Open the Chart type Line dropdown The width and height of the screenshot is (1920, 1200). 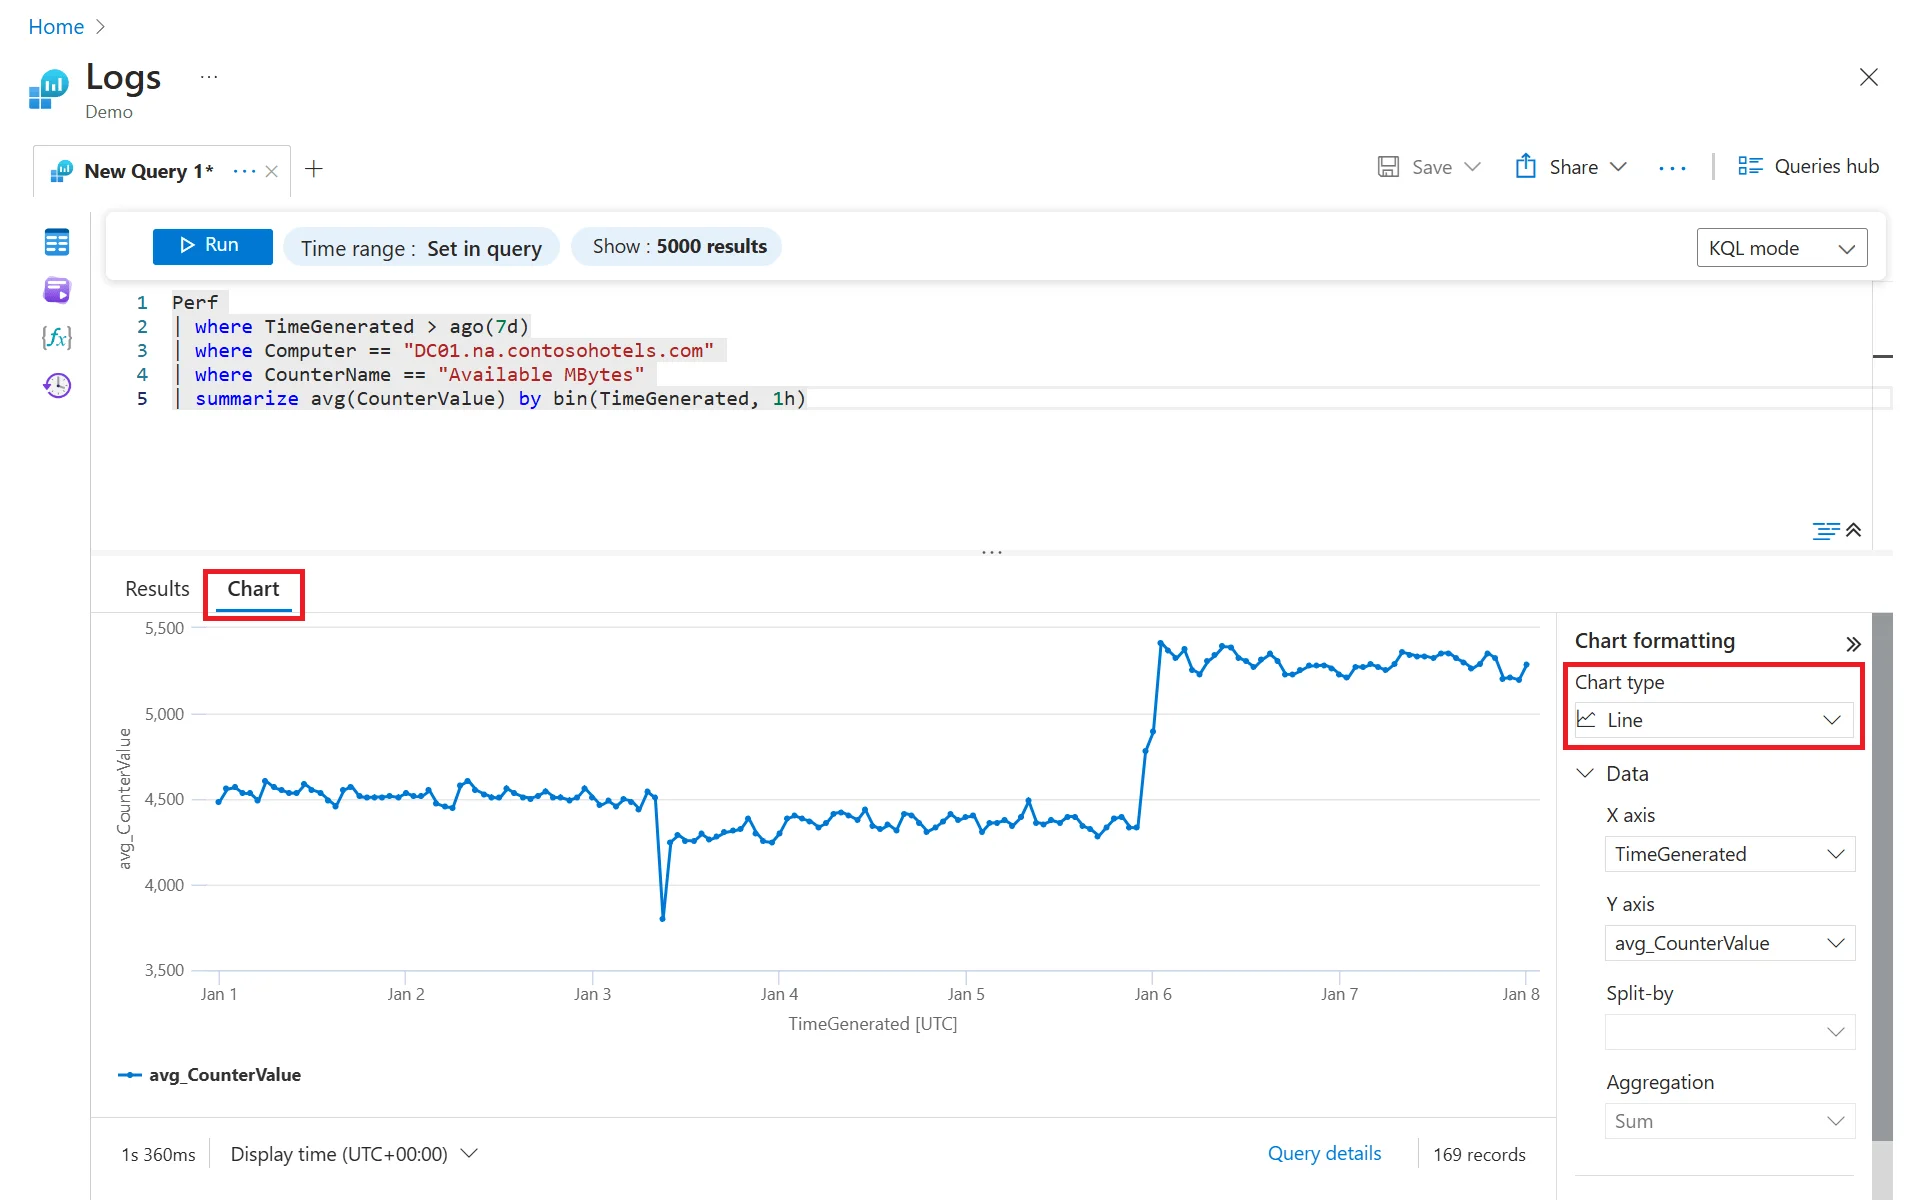(x=1713, y=720)
